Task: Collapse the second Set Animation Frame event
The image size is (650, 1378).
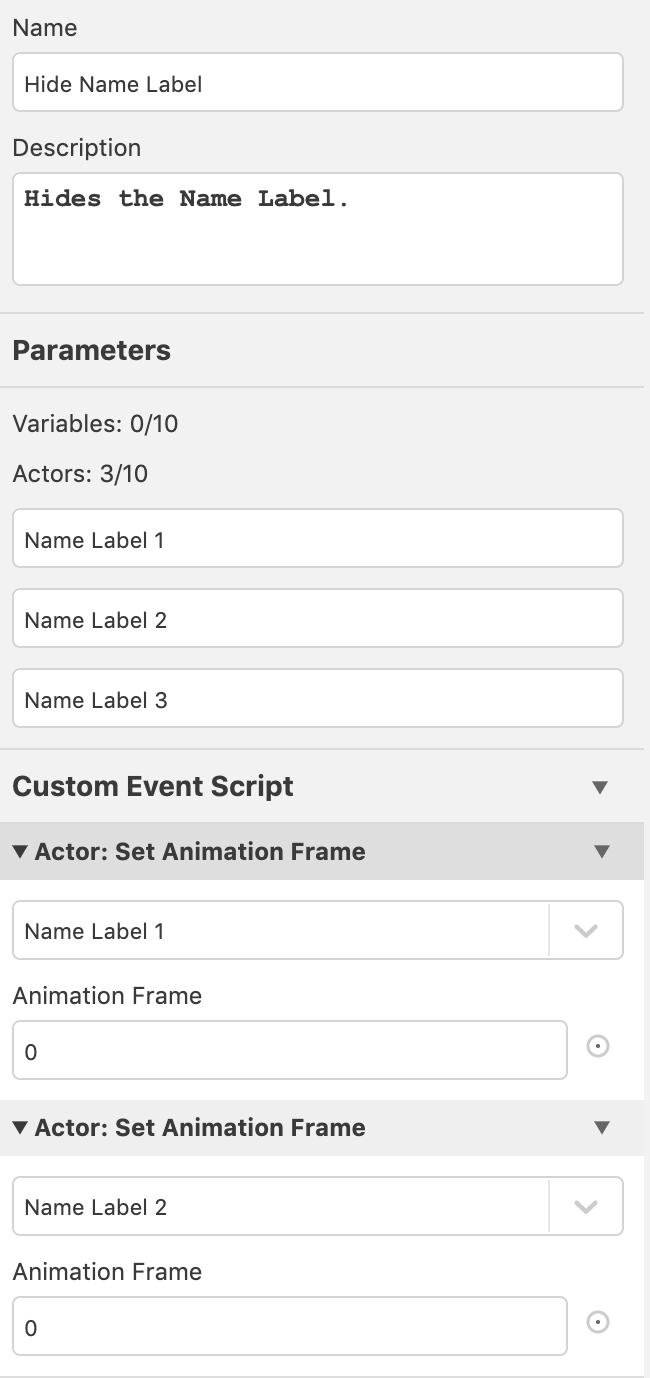Action: [20, 1128]
